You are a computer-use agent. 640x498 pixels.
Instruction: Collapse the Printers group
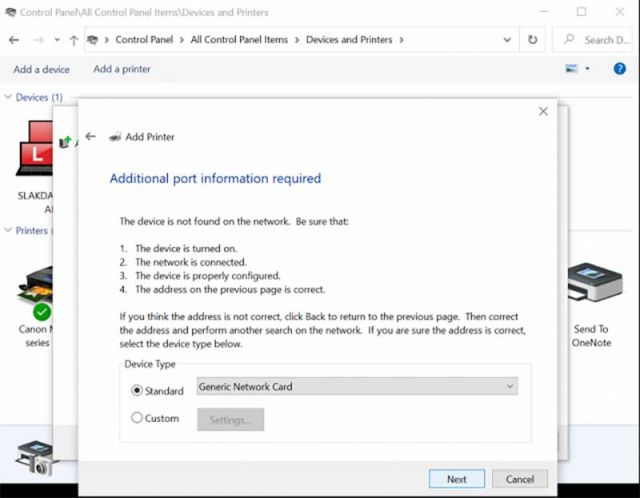pos(8,230)
